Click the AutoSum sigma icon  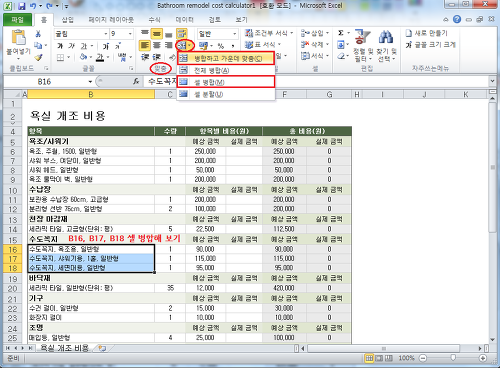point(341,33)
